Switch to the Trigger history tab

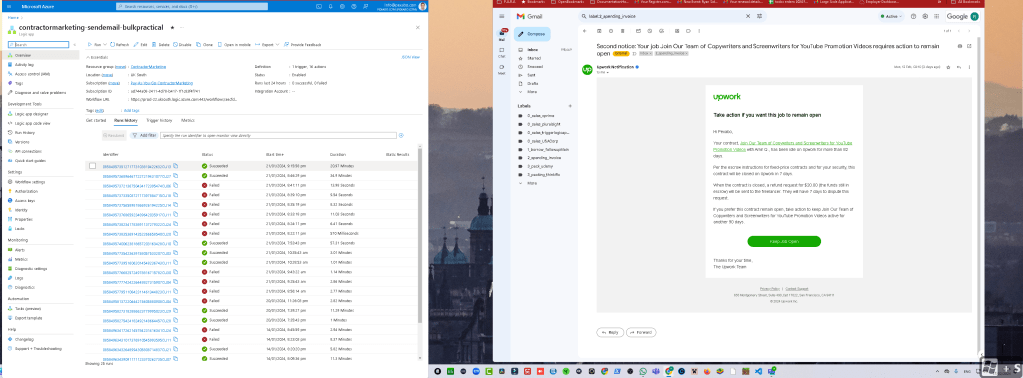pyautogui.click(x=159, y=121)
